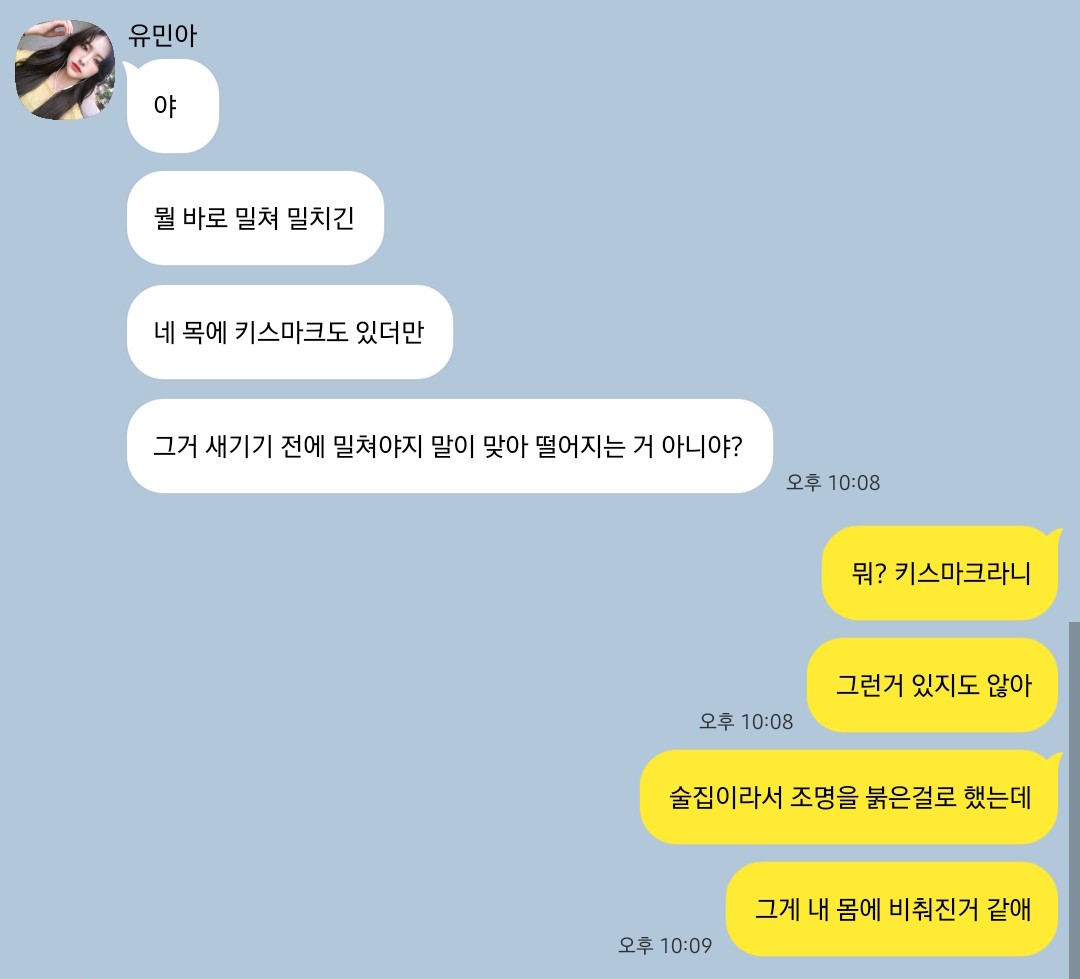Click the scrollbar track above the thumb
Image resolution: width=1080 pixels, height=979 pixels.
coord(1074,310)
